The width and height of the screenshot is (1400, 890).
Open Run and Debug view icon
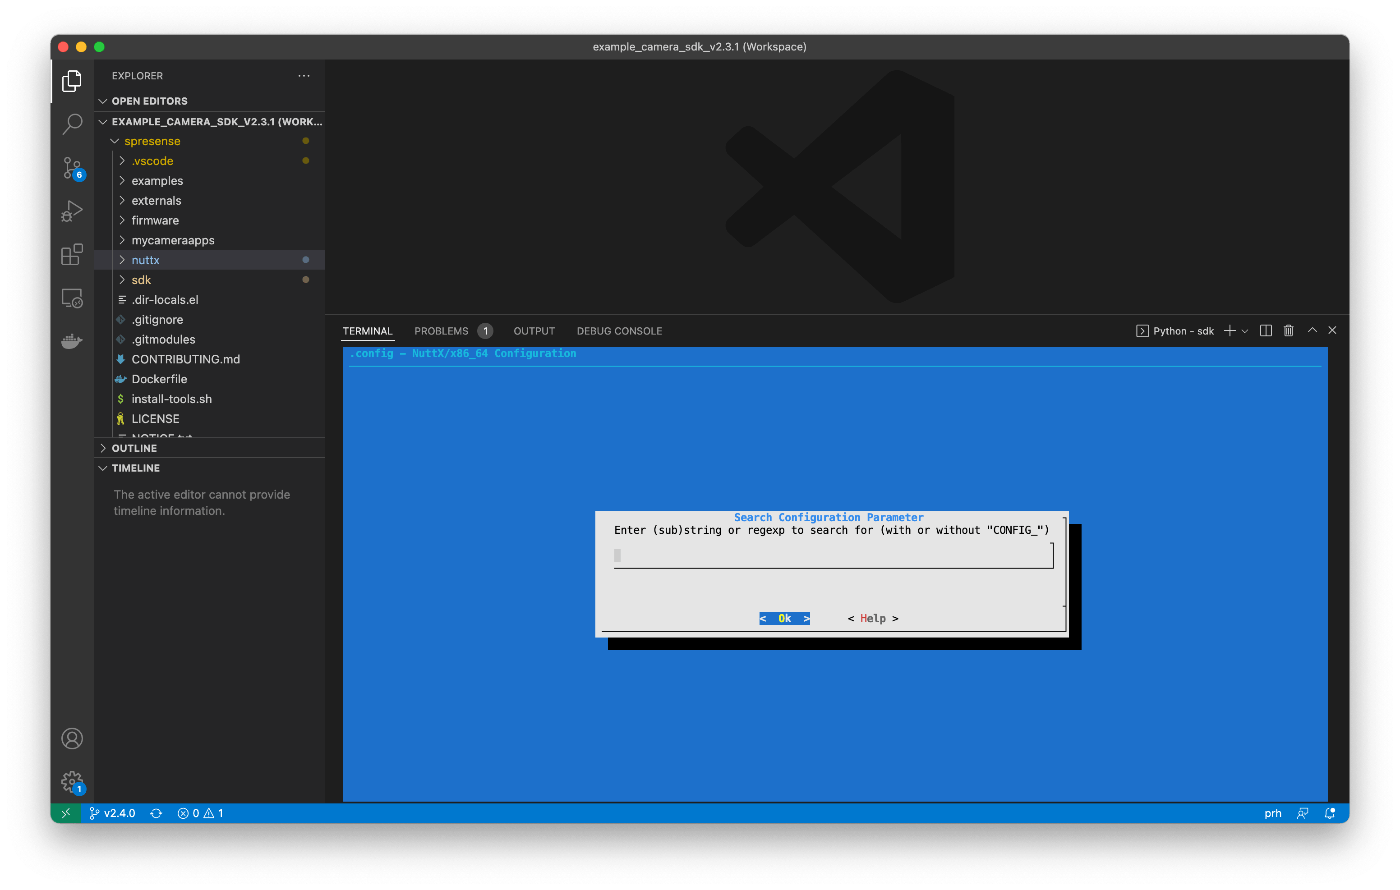[x=72, y=211]
